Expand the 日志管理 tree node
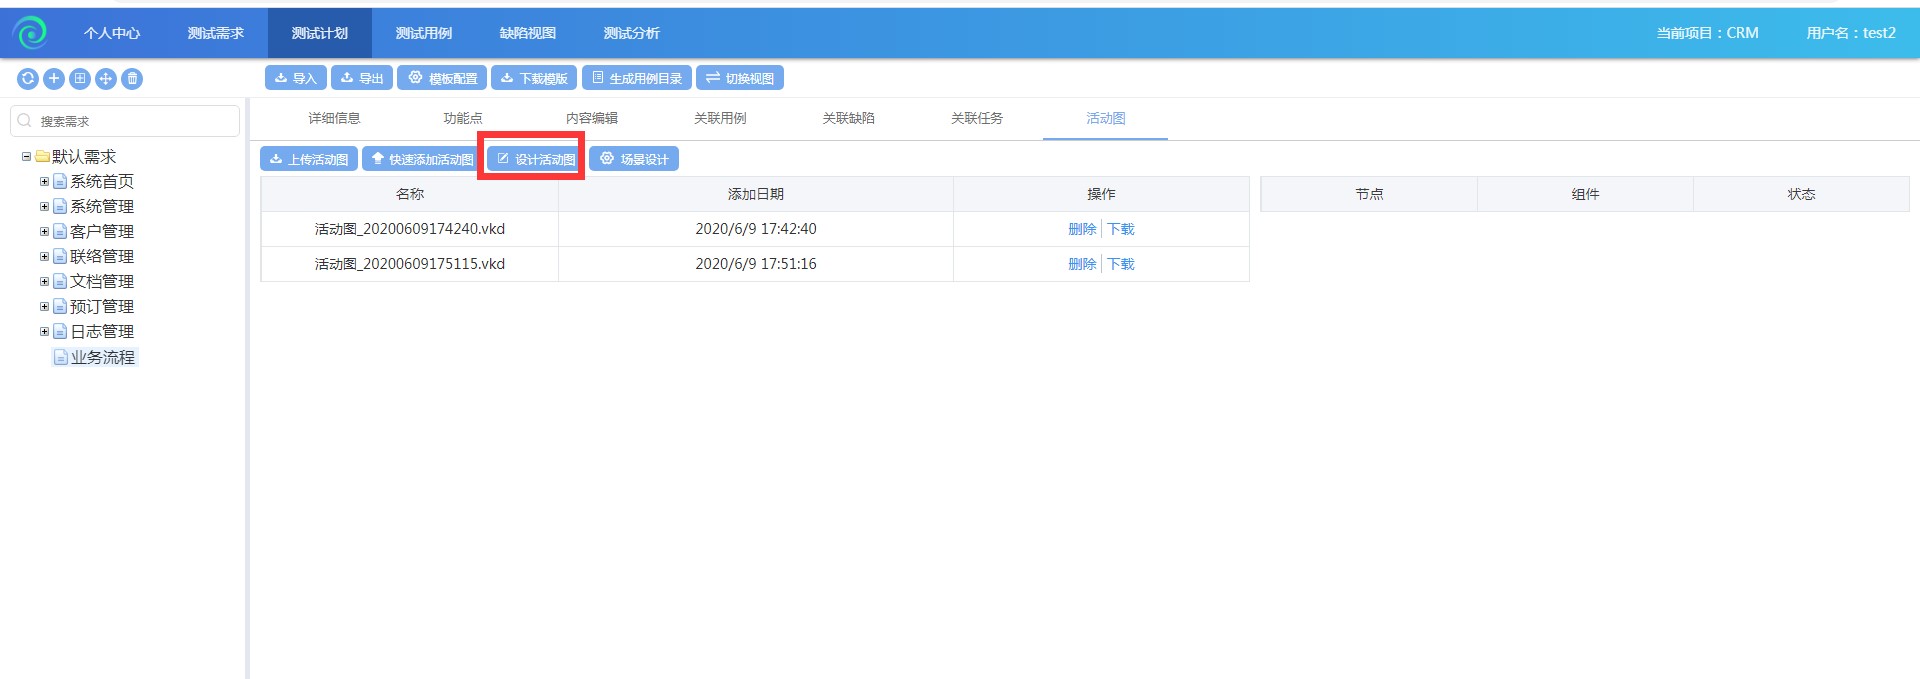The width and height of the screenshot is (1920, 679). [44, 332]
